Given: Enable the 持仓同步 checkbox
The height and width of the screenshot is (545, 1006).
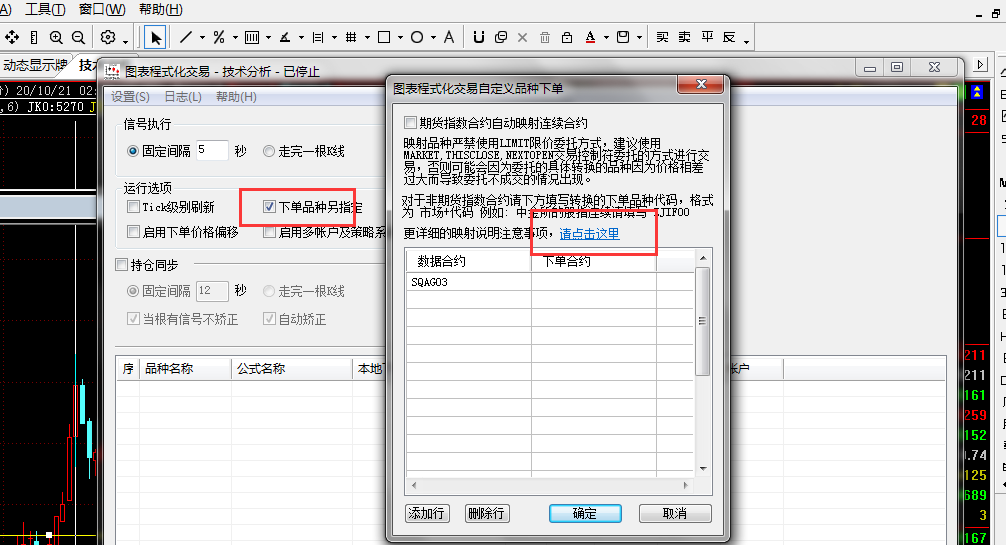Looking at the screenshot, I should point(121,264).
